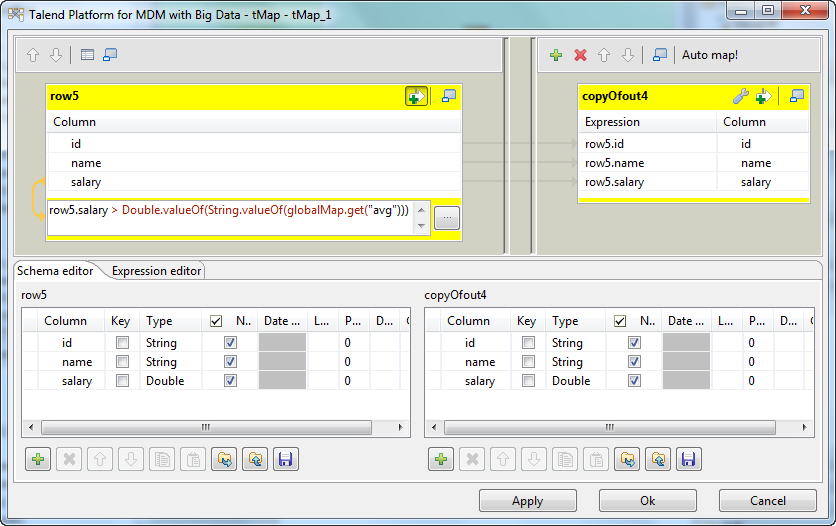Open input table property settings icon
This screenshot has height=526, width=836.
tap(87, 54)
